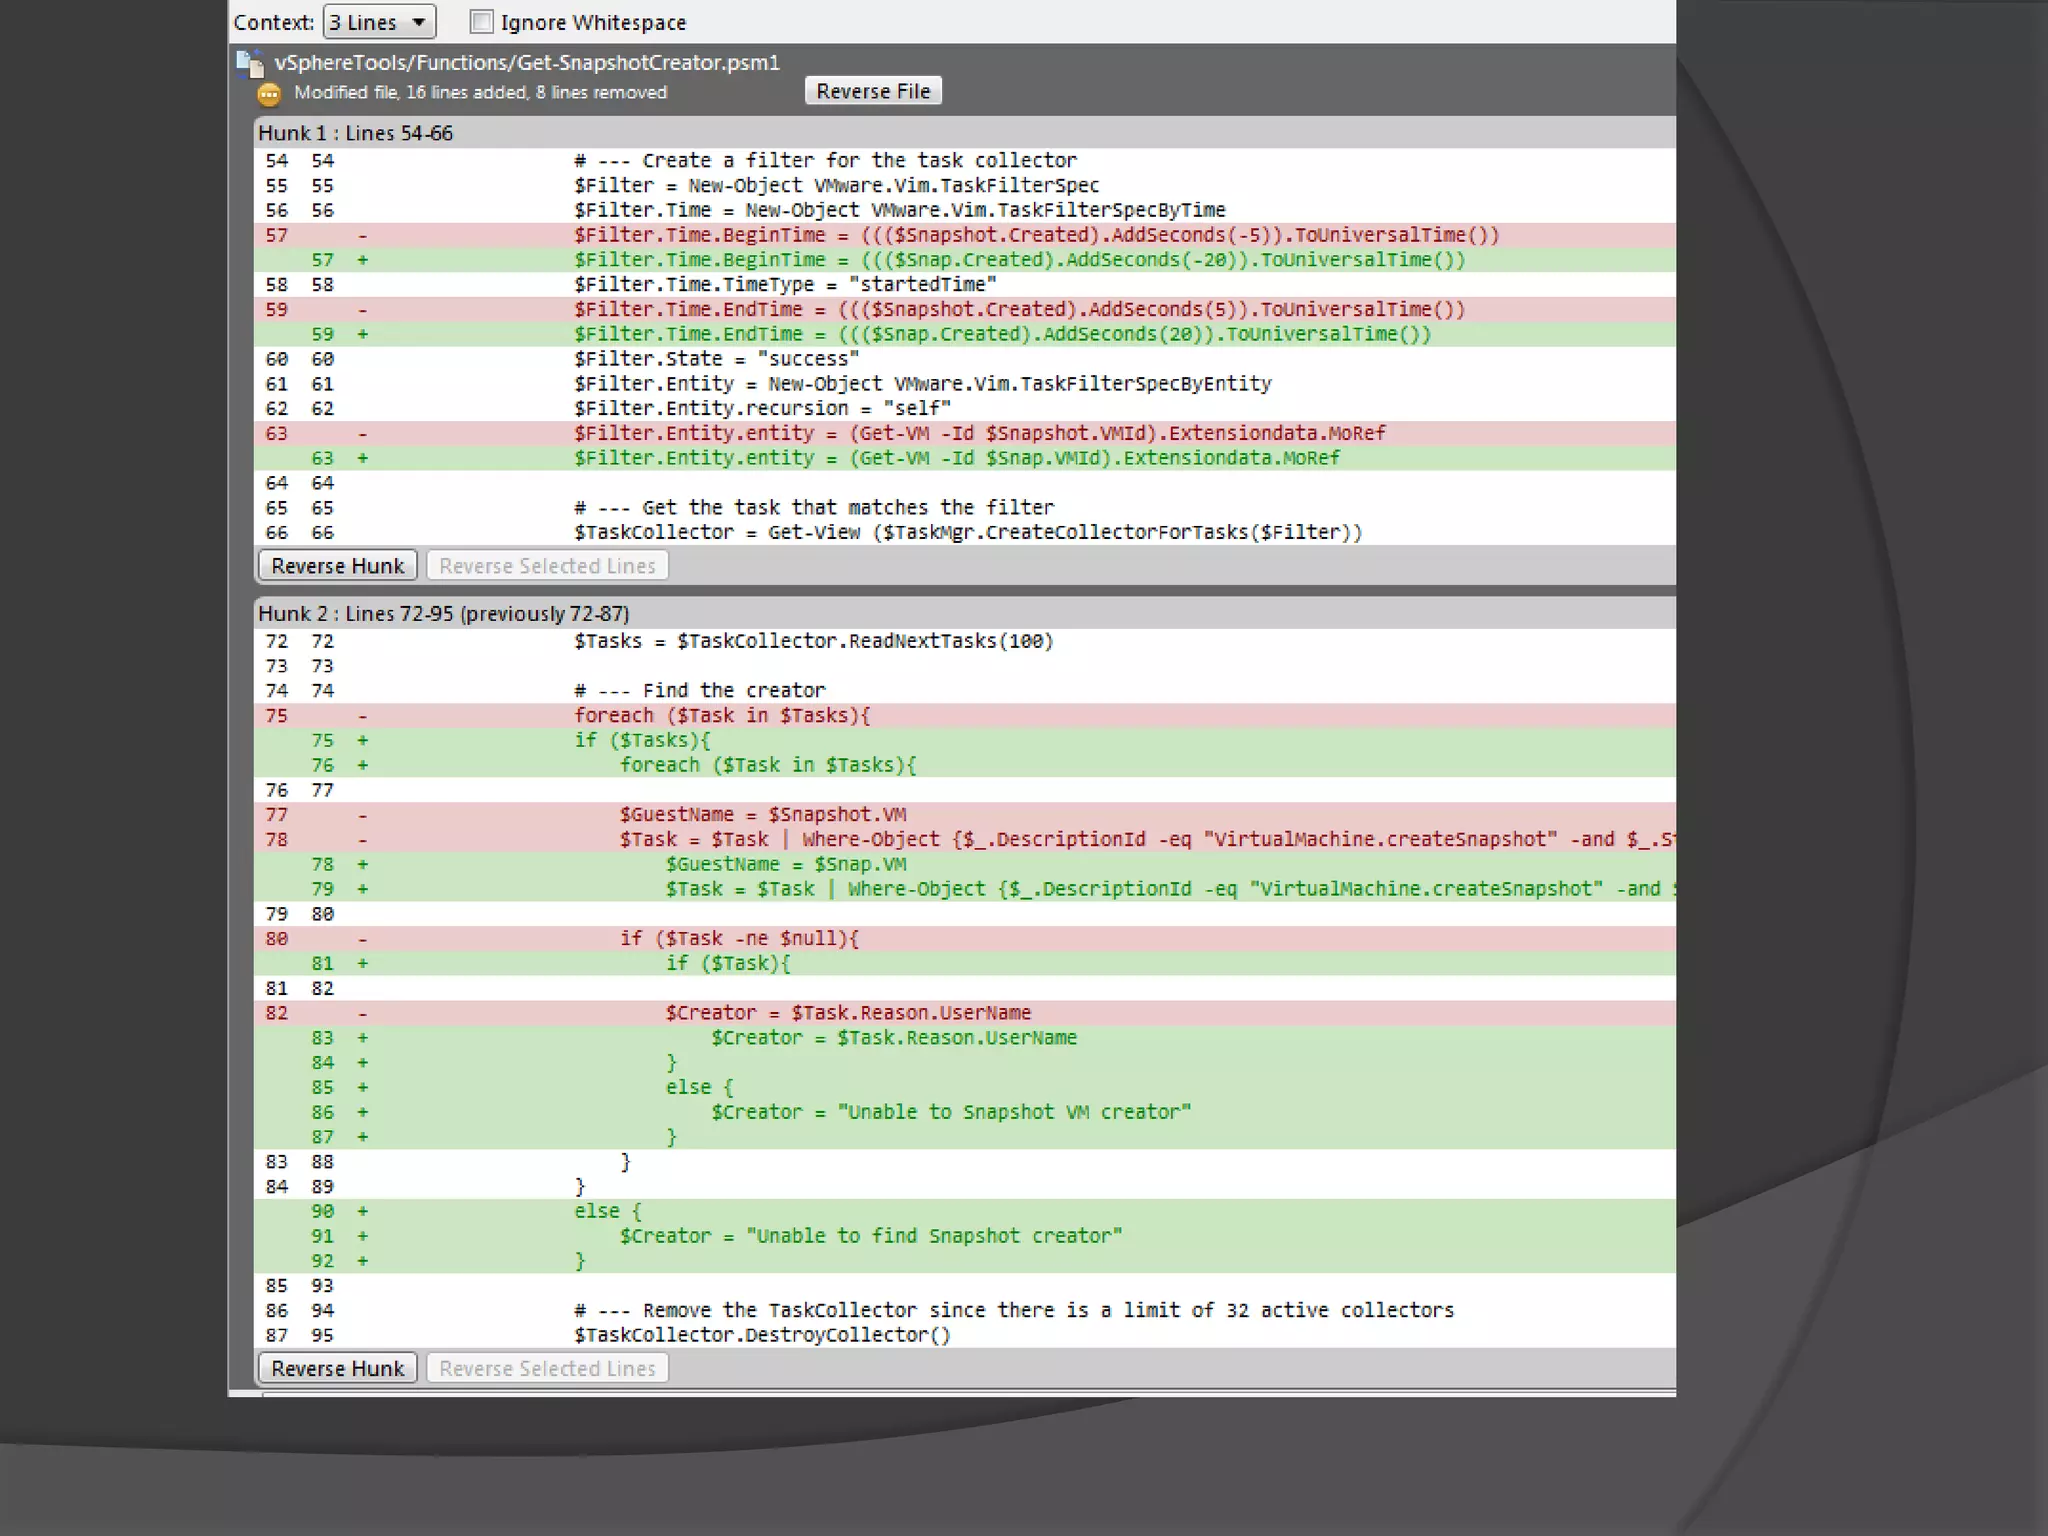Click the plus marker on added line 63
Screen dimensions: 2048x1536
tap(362, 458)
